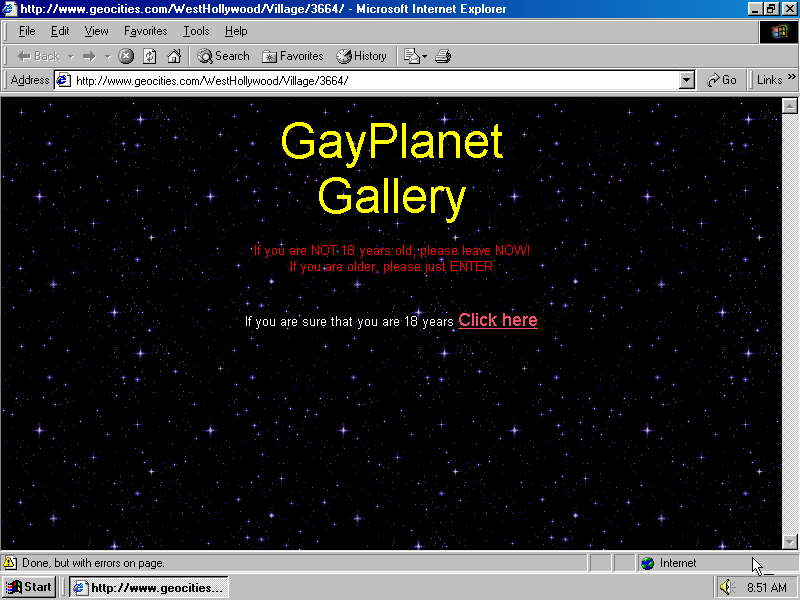This screenshot has width=800, height=600.
Task: Open the File menu
Action: (27, 31)
